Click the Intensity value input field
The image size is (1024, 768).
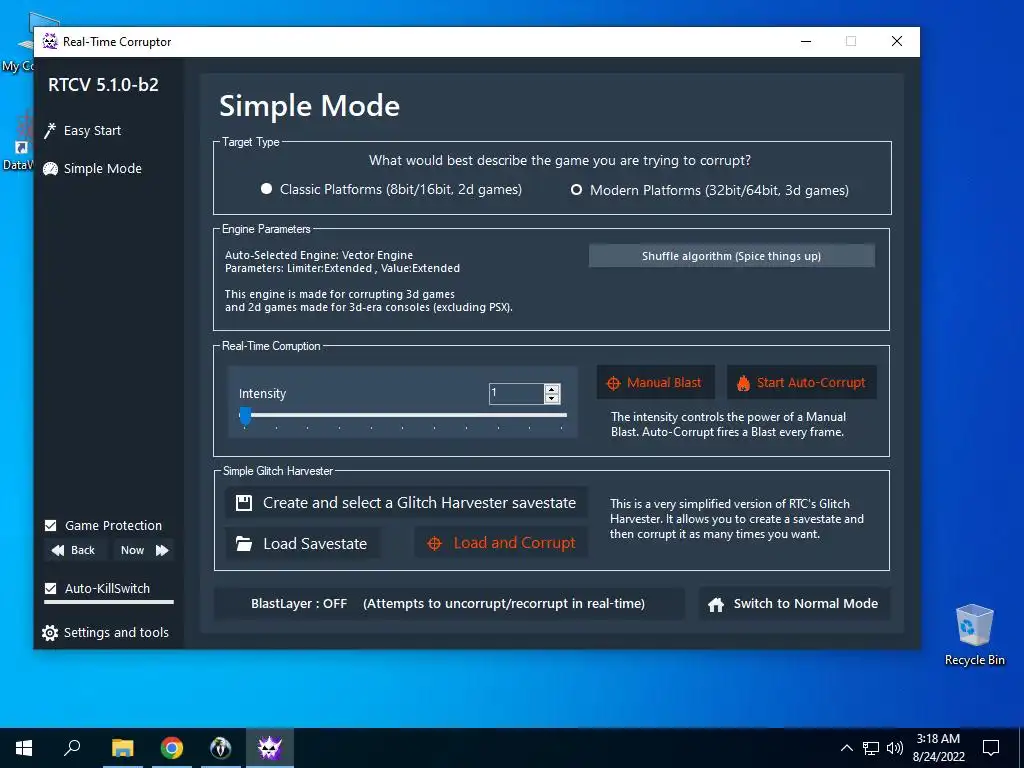(517, 394)
